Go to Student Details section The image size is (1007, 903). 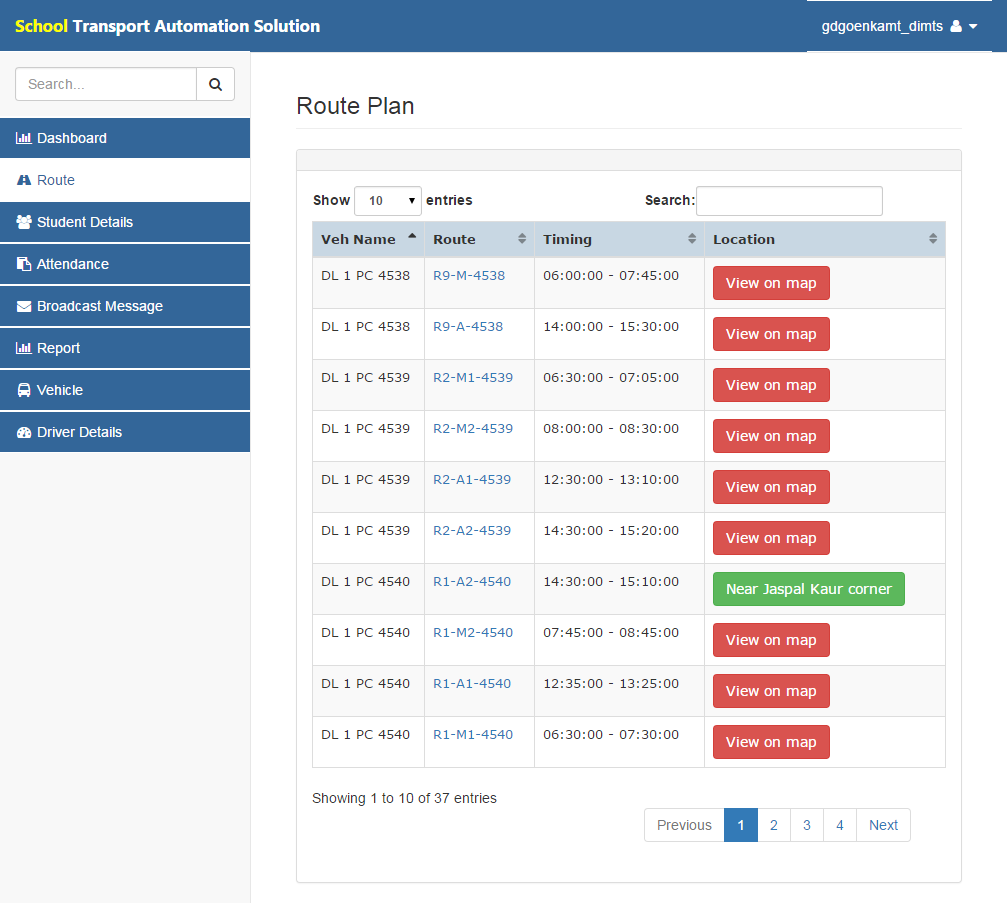125,222
